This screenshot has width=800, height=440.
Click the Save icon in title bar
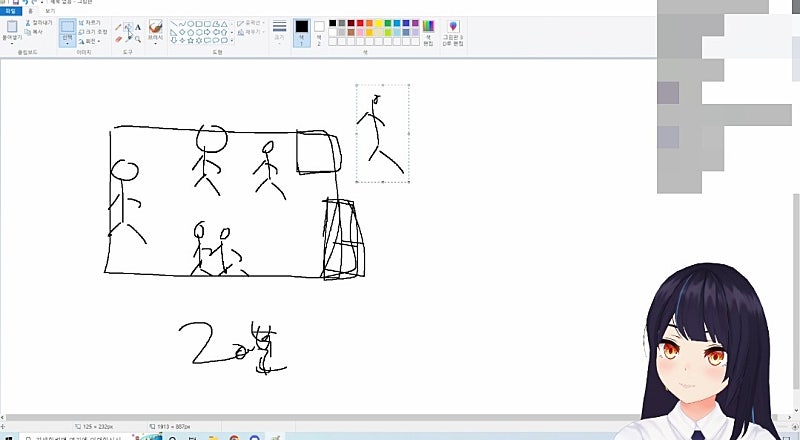(x=15, y=2)
